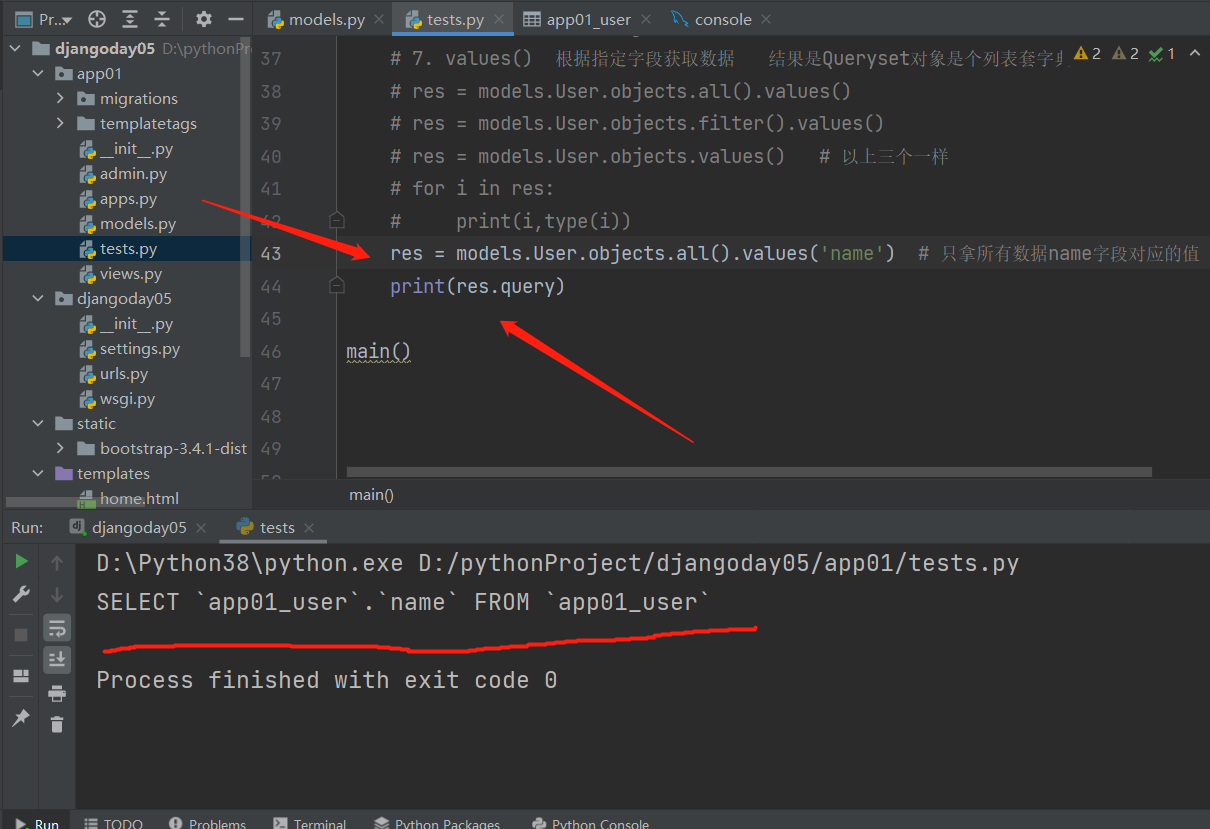Click the editor horizontal scrollbar

pos(749,472)
